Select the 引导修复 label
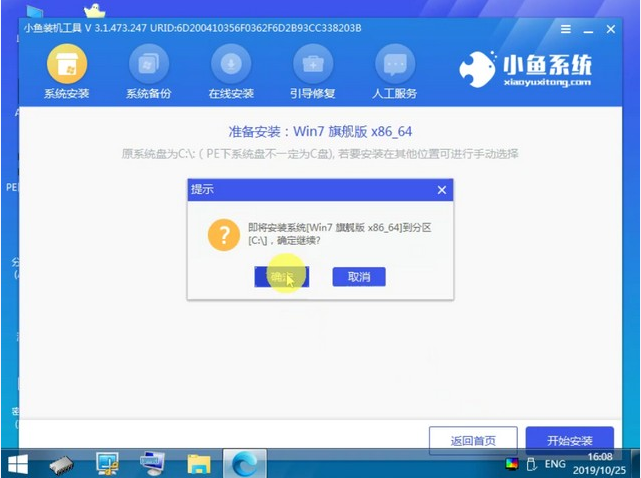The image size is (641, 478). (313, 94)
